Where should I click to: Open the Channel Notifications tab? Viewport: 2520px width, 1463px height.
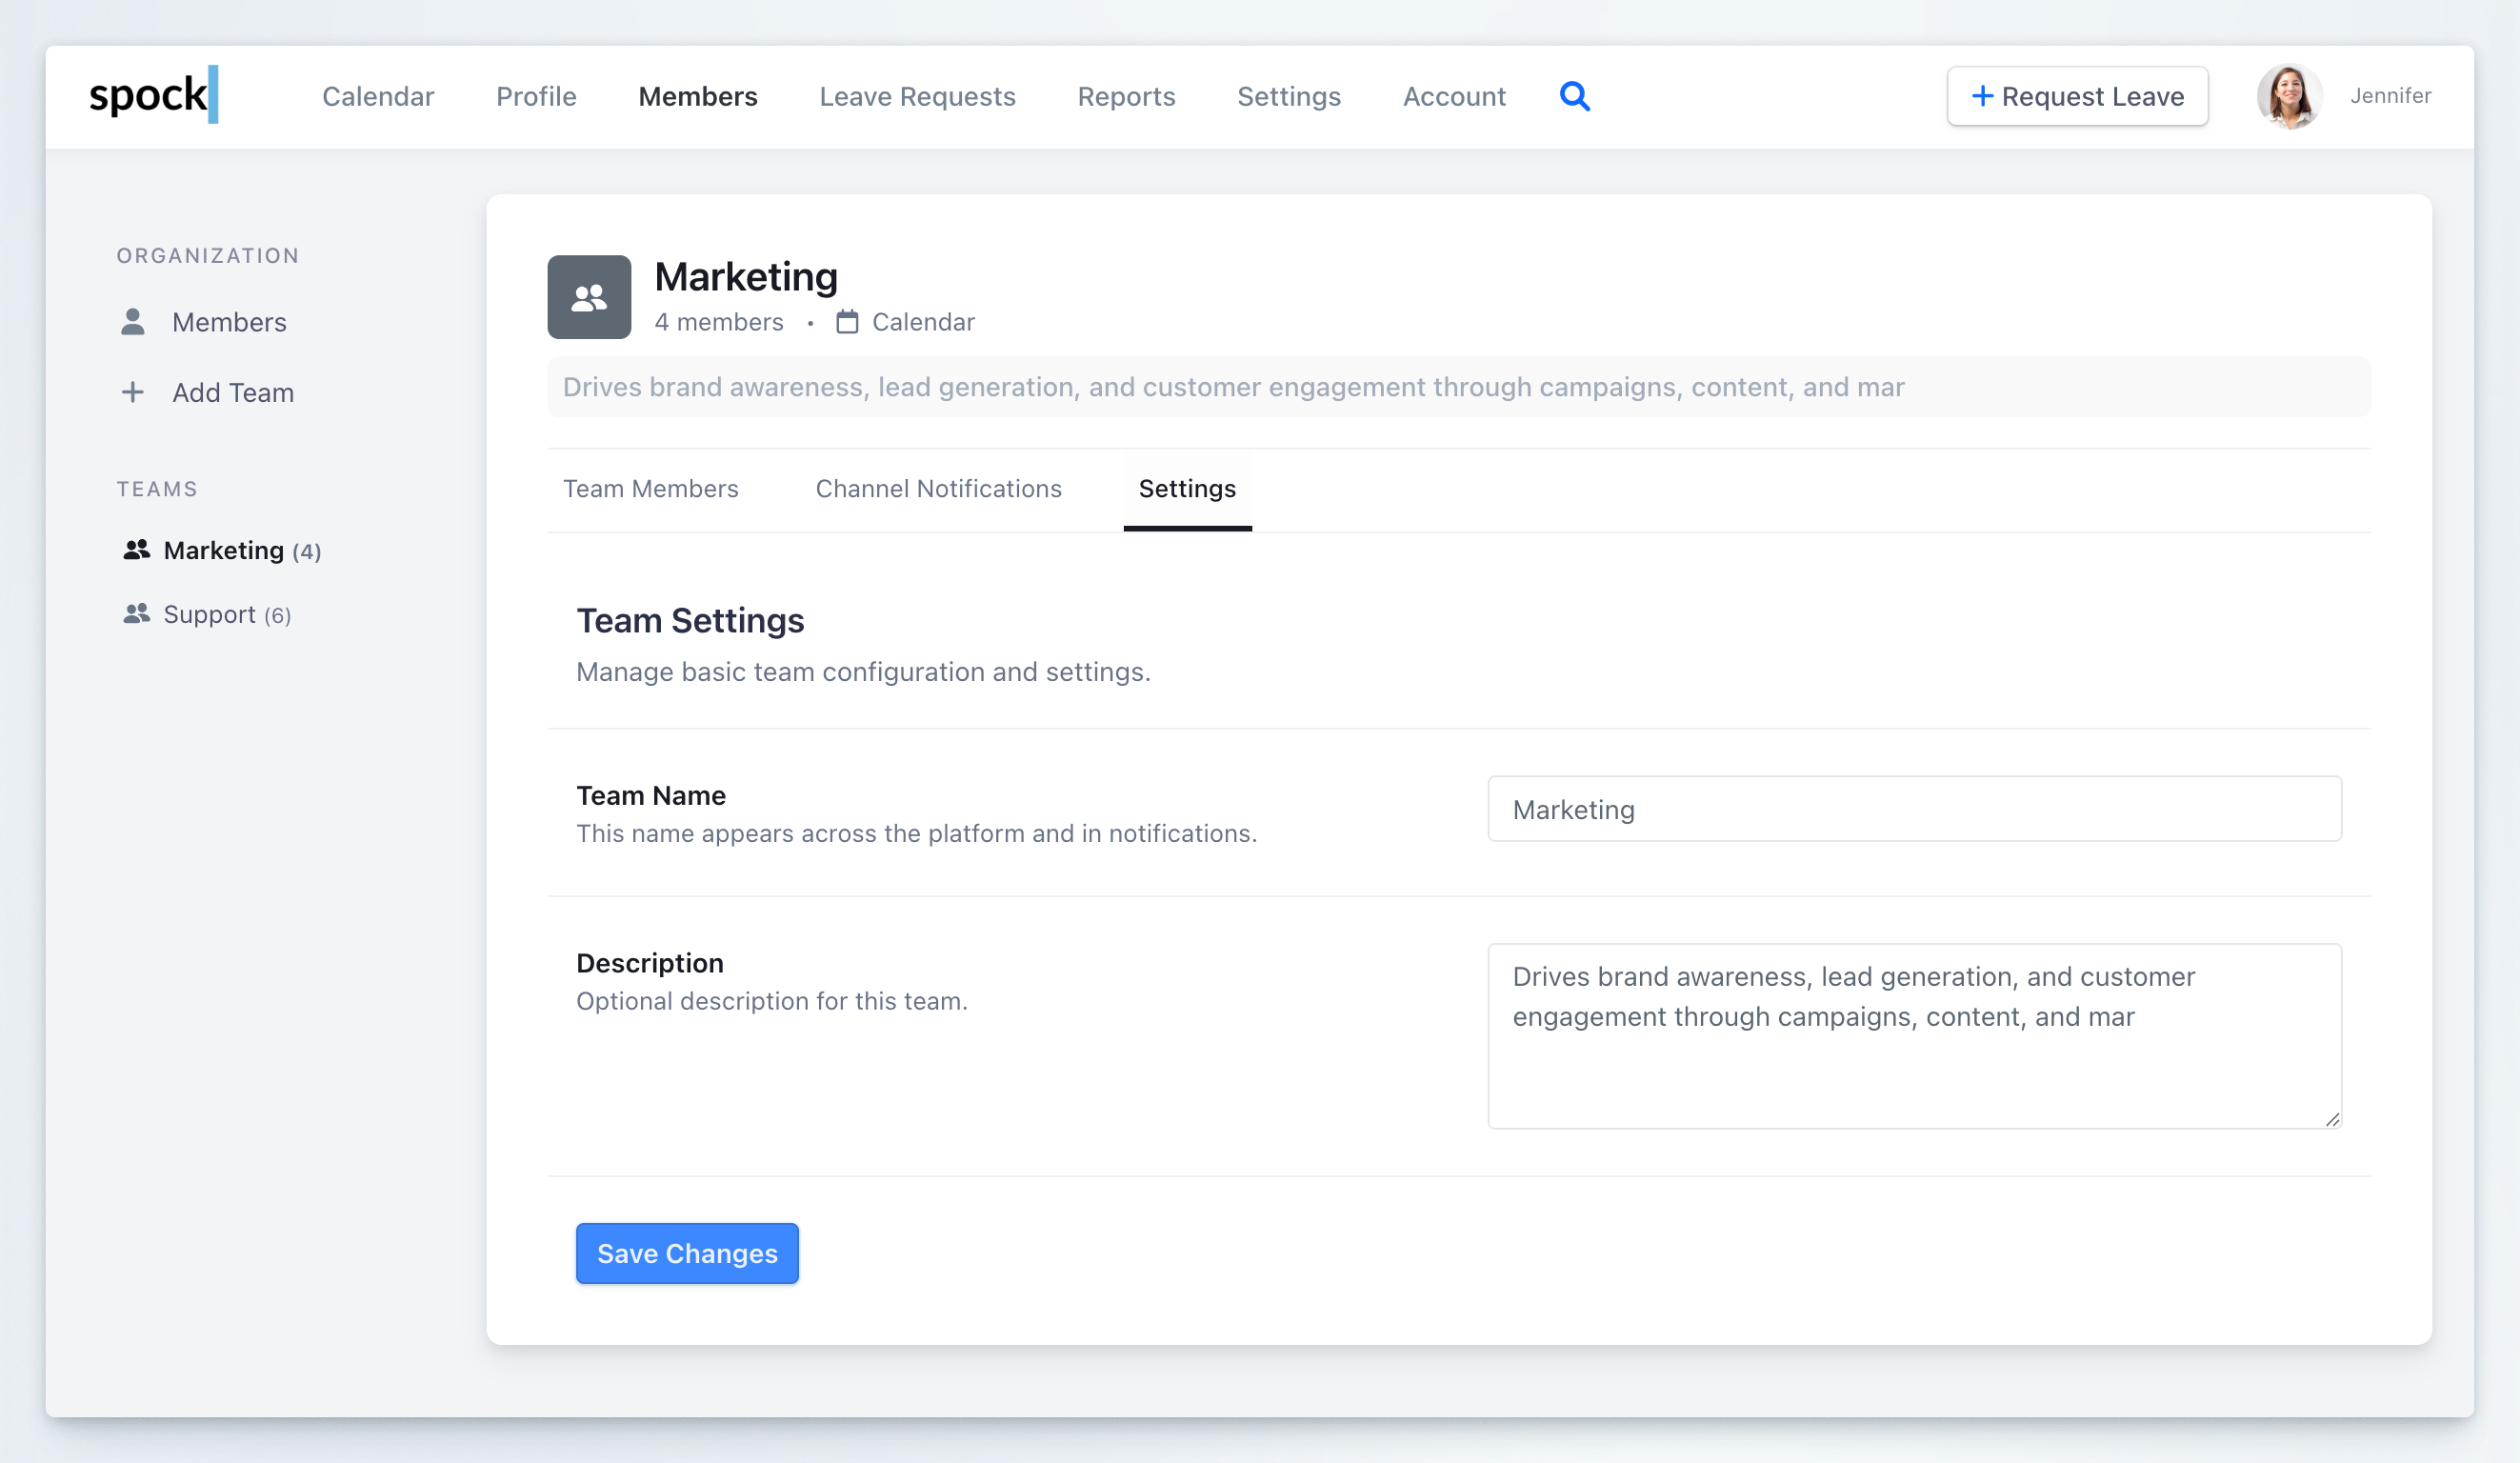click(x=938, y=489)
